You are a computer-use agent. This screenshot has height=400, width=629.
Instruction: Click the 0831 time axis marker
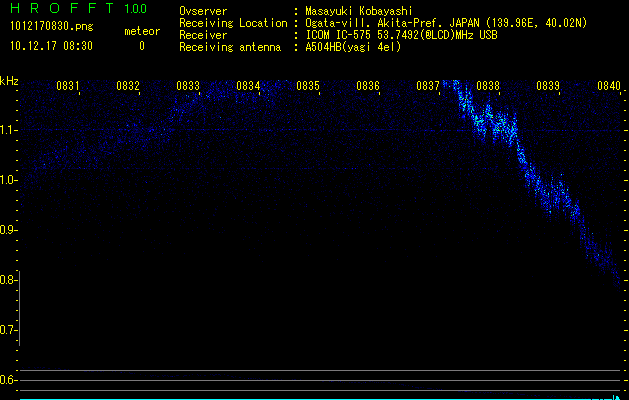click(x=67, y=86)
